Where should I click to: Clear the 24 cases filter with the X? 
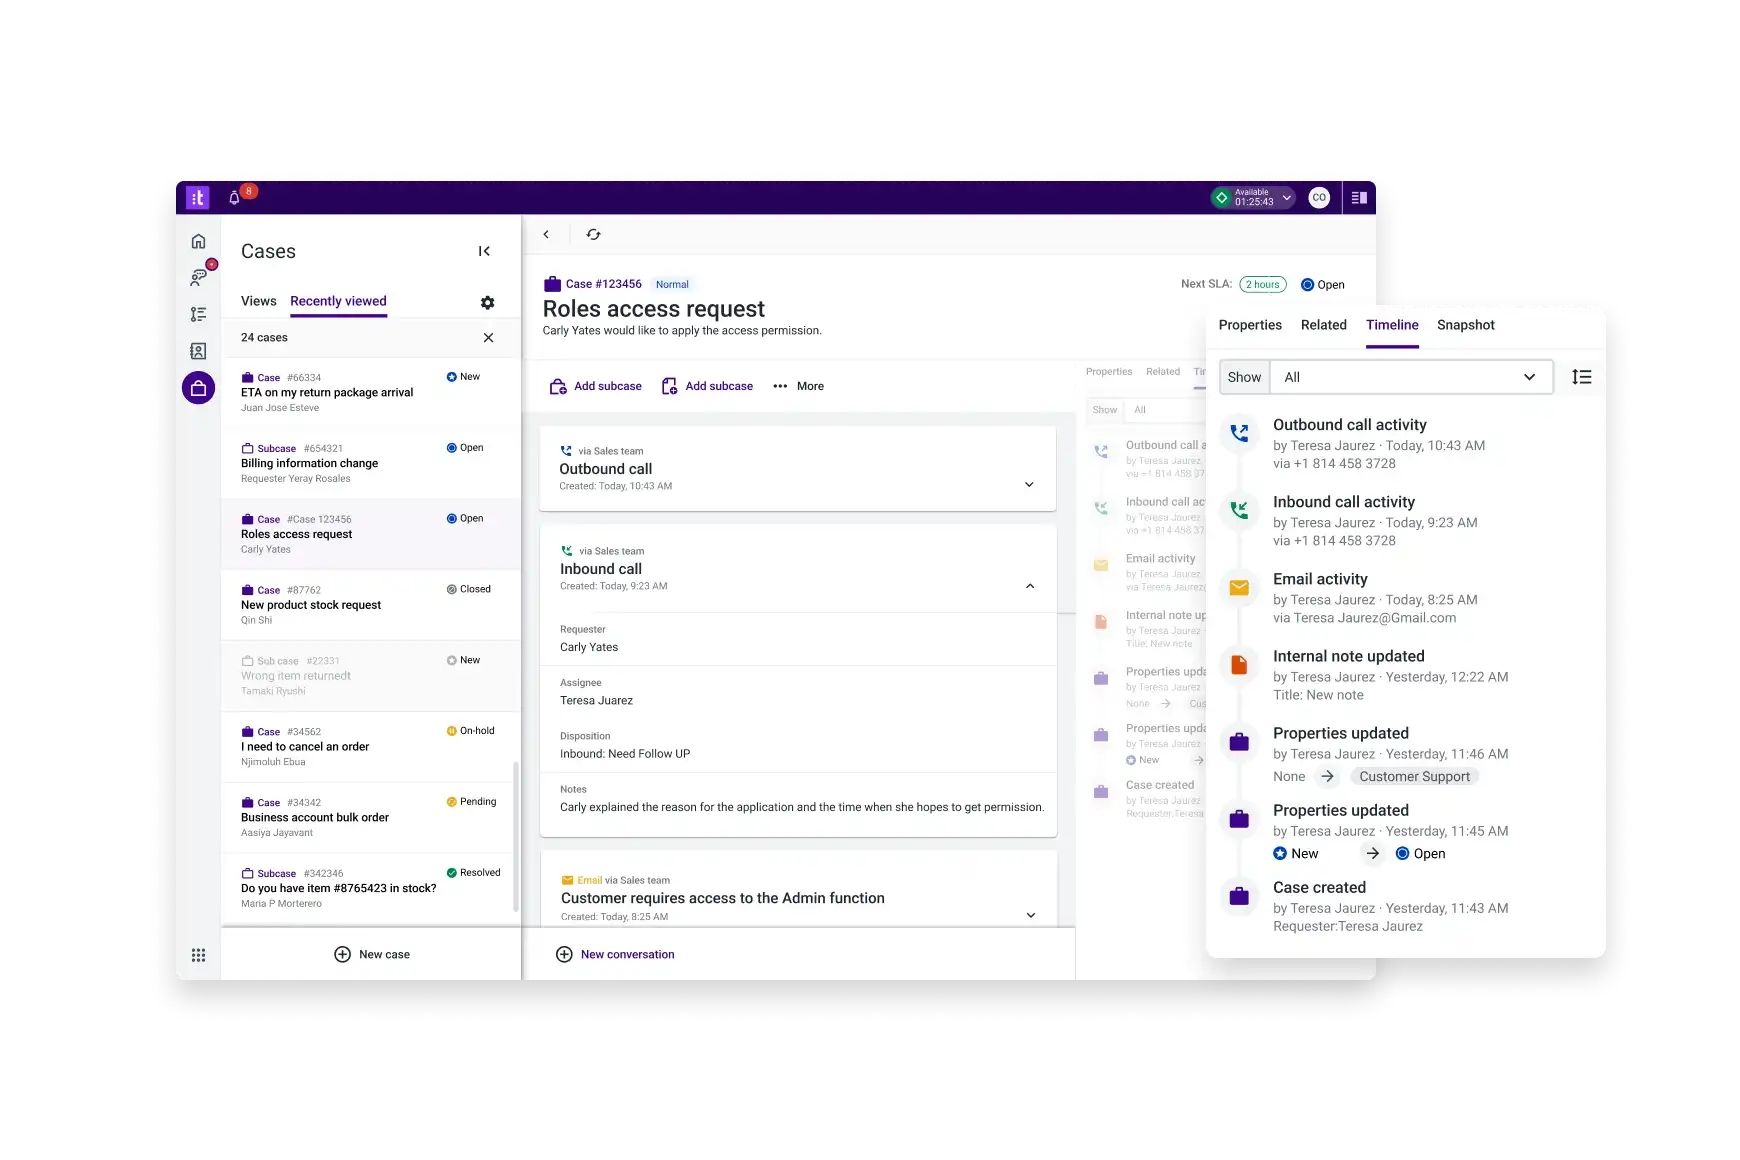point(489,338)
